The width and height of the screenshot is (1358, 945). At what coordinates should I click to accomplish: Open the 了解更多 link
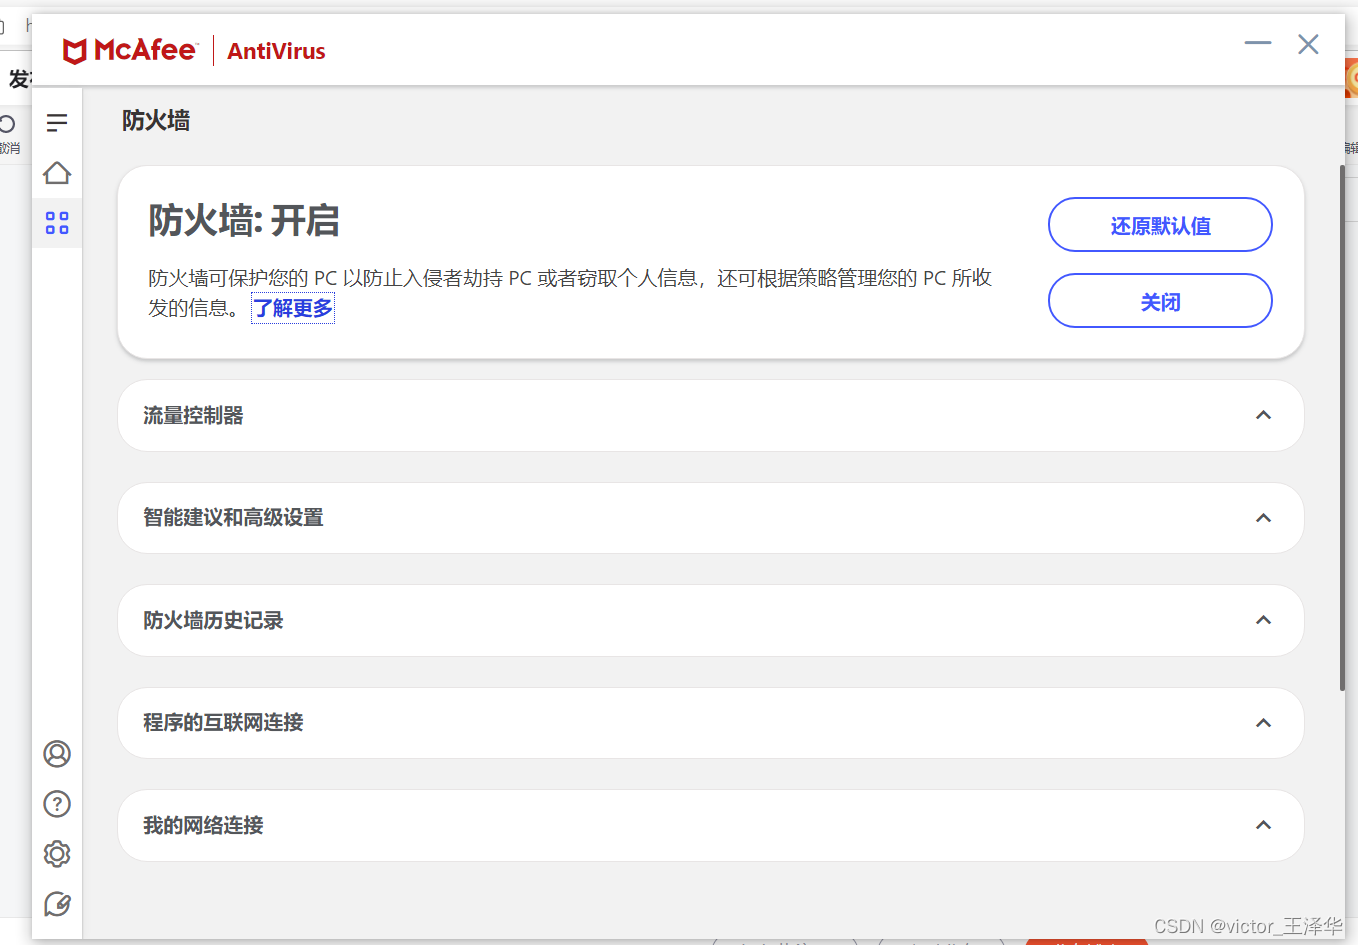point(293,308)
